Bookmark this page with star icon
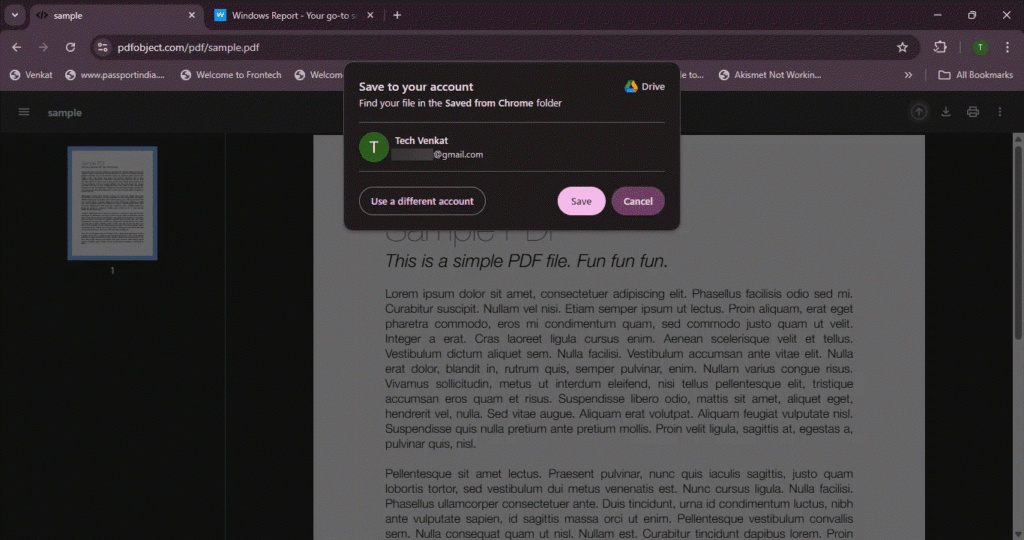 pyautogui.click(x=902, y=47)
